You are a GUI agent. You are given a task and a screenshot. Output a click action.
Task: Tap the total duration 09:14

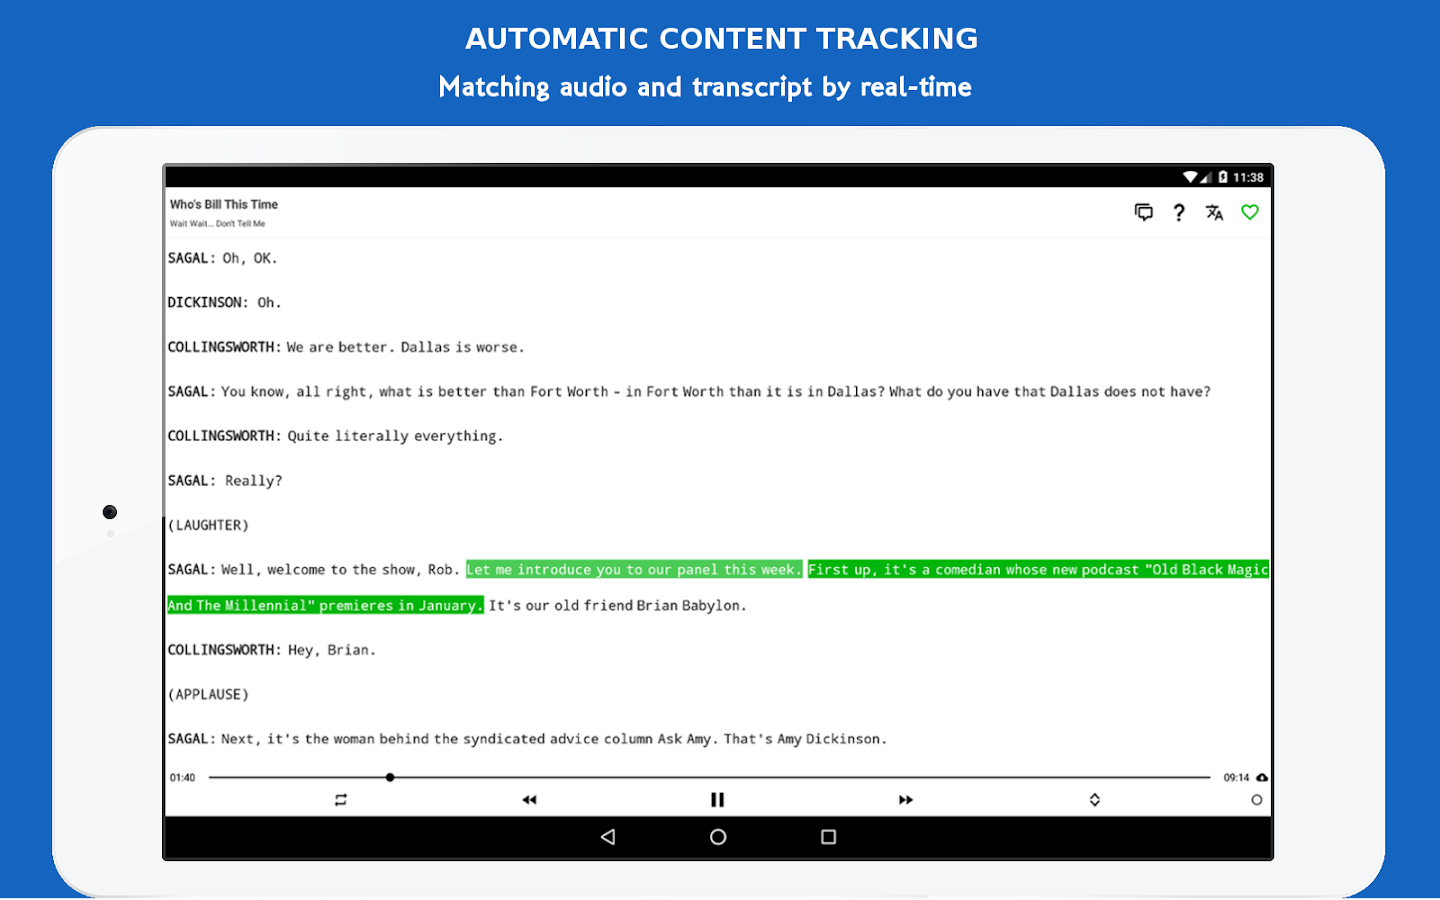click(1237, 778)
